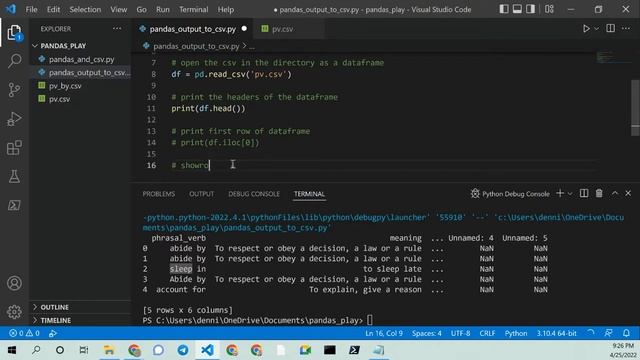Open the Manage gear settings
This screenshot has height=360, width=640.
[14, 312]
